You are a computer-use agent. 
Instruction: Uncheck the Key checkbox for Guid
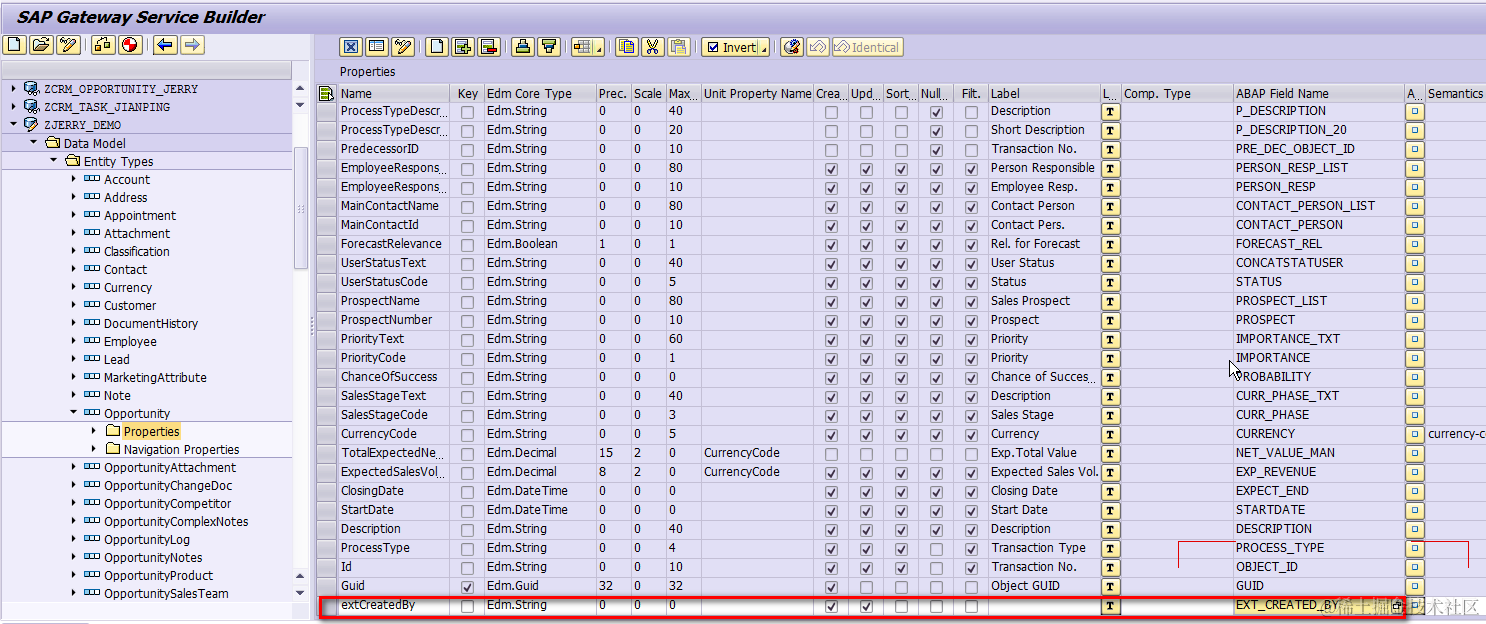467,586
